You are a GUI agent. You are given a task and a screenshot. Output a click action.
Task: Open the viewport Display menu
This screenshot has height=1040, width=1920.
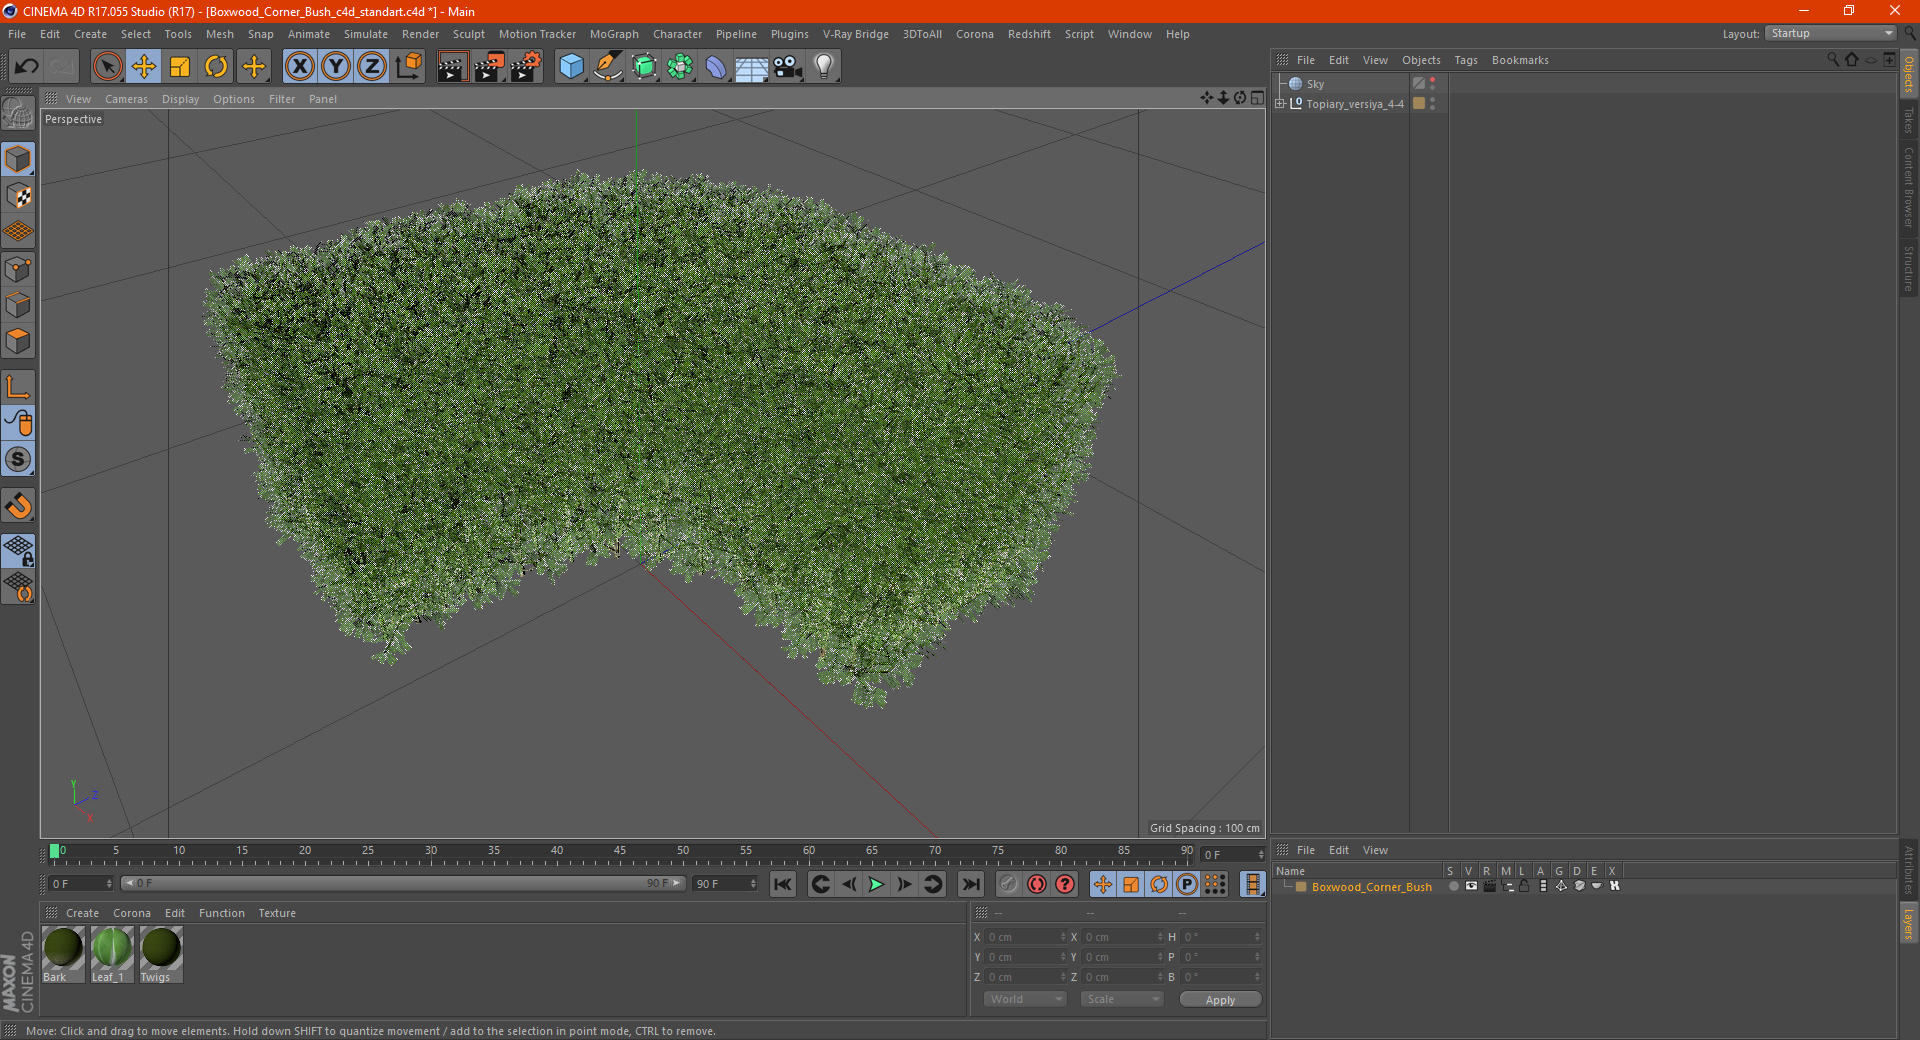(180, 99)
